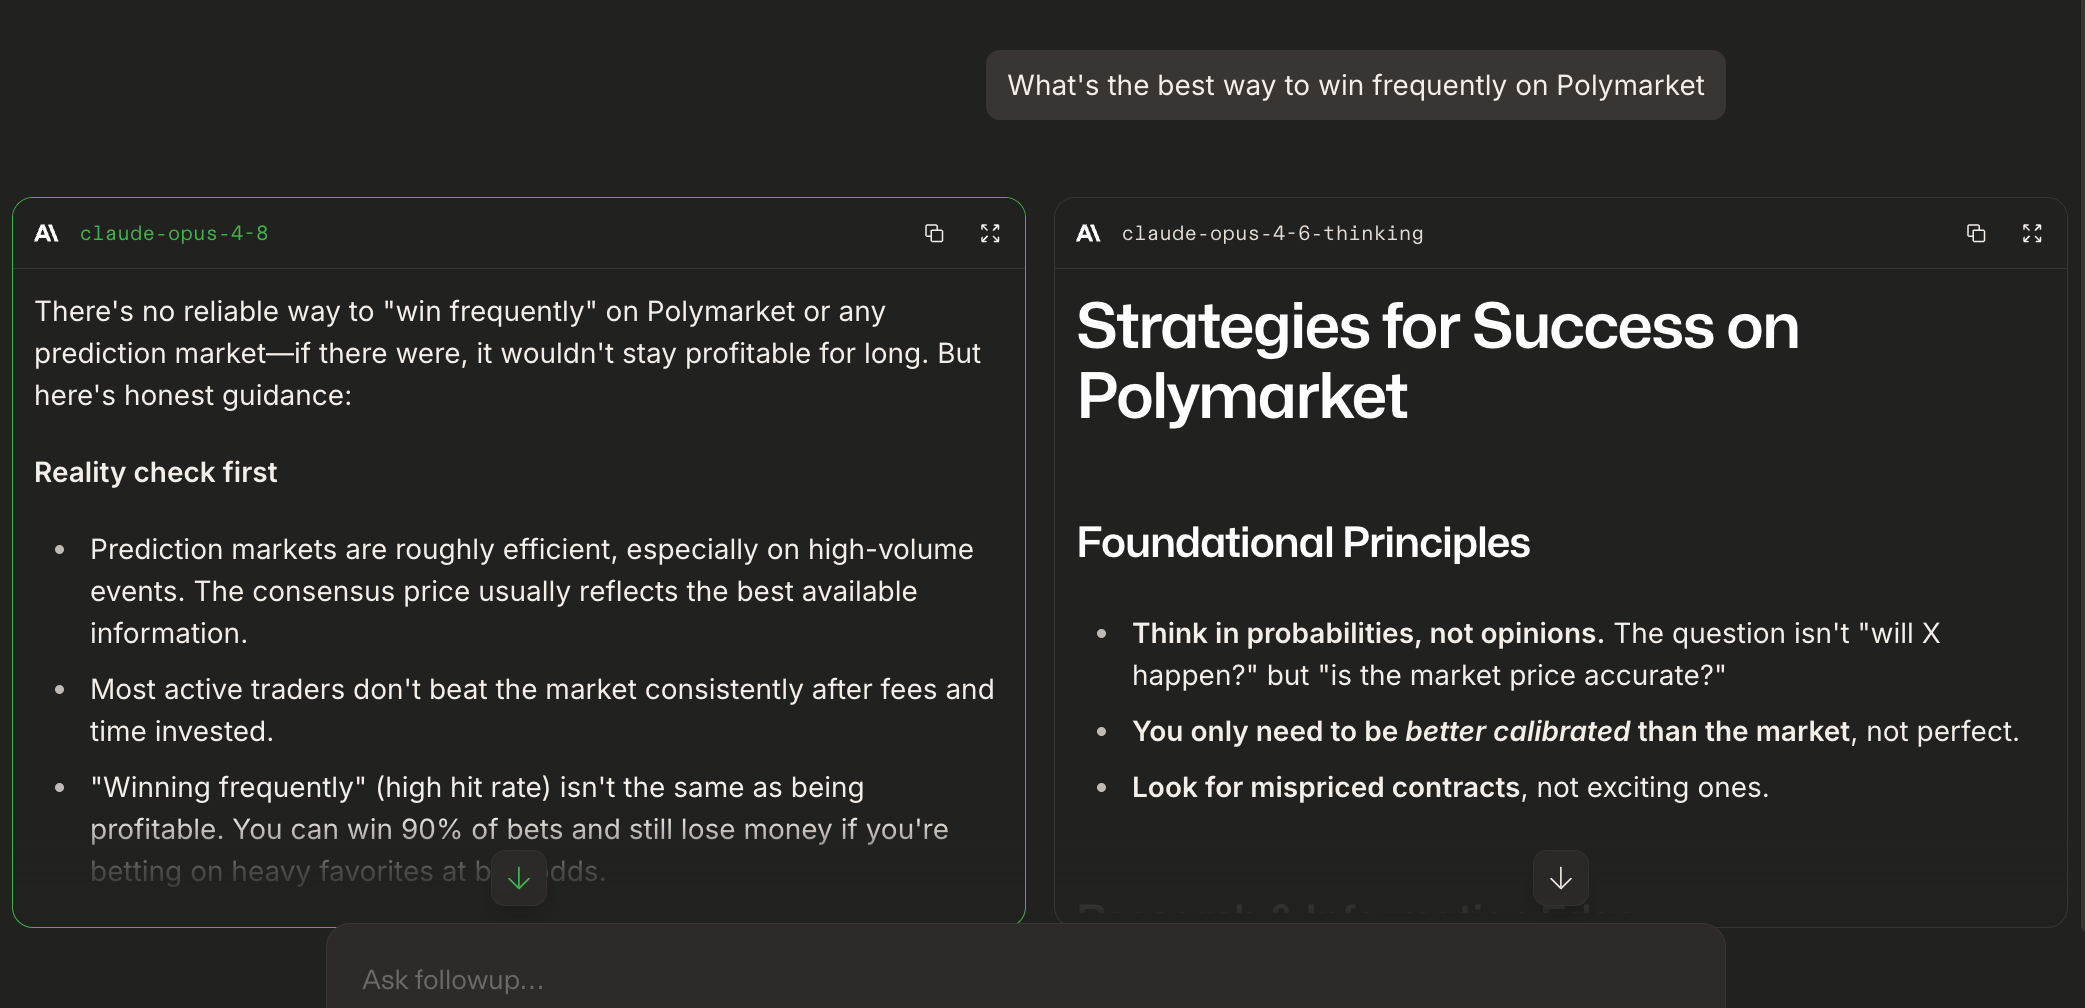Copy the claude-opus-4-8 response
The image size is (2085, 1008).
pos(934,233)
